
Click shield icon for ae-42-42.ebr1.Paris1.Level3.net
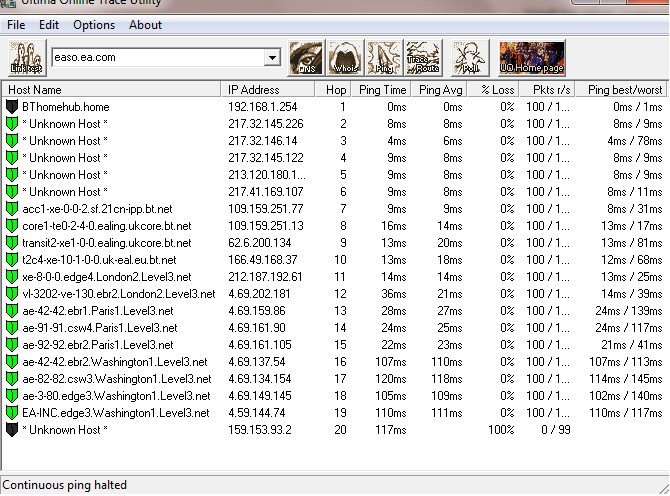coord(12,311)
